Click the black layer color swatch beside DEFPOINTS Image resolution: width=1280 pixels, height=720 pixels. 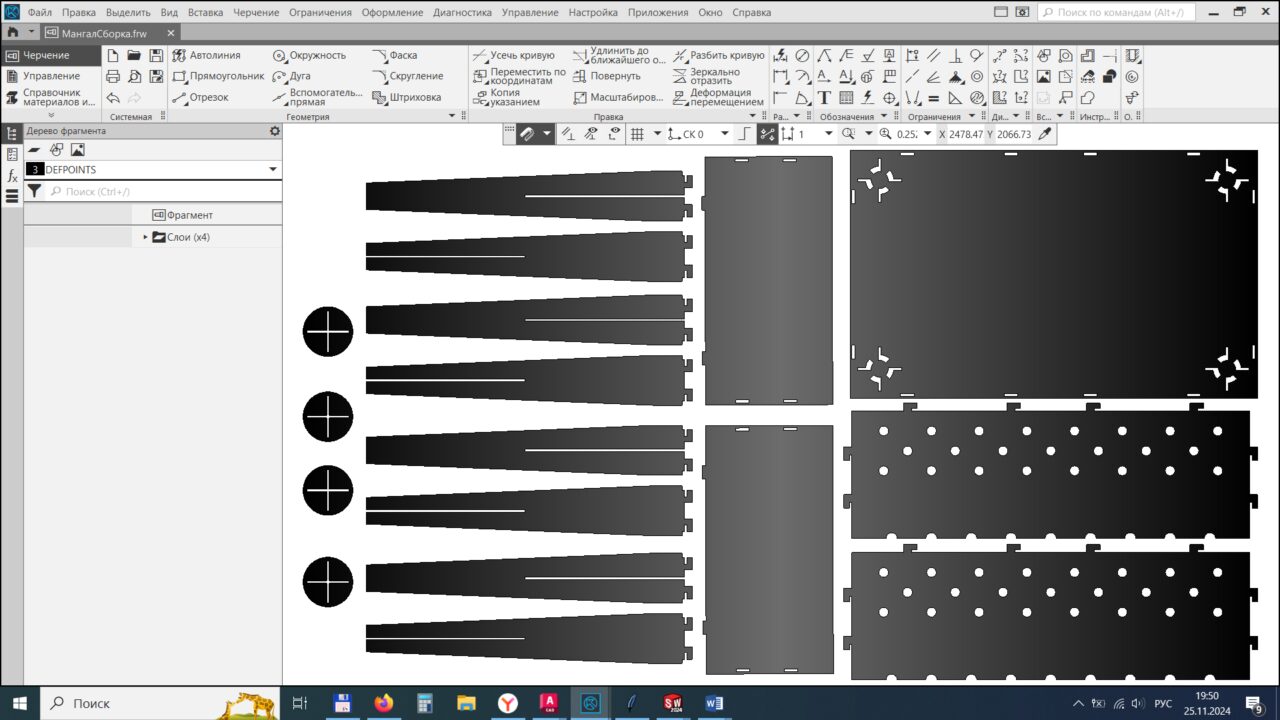tap(35, 170)
